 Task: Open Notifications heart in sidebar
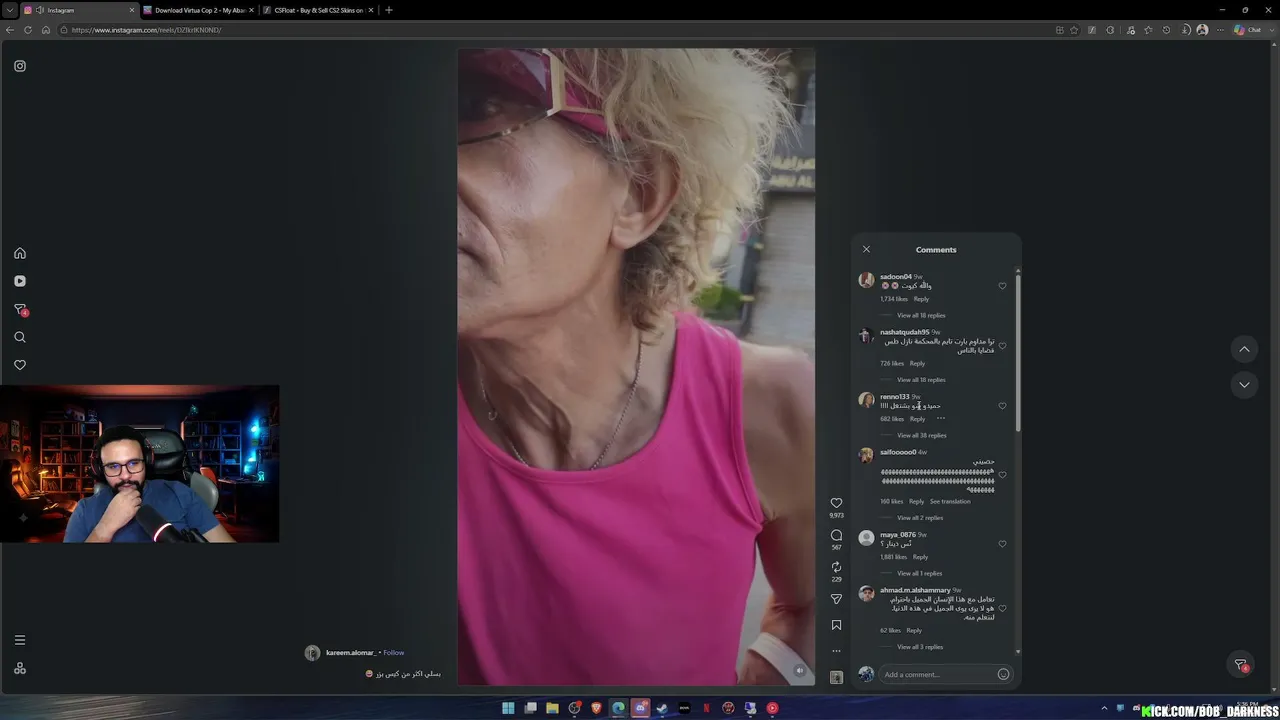[20, 365]
